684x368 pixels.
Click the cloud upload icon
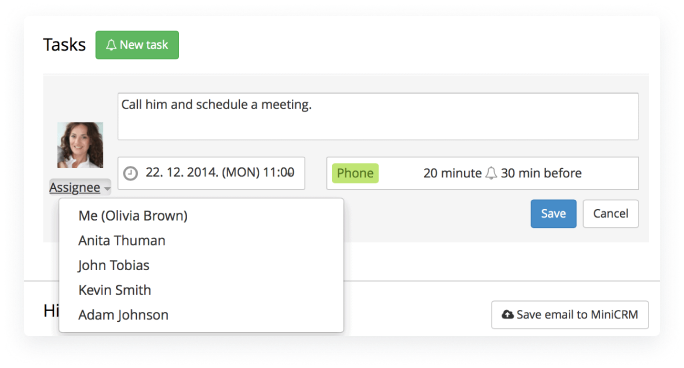click(x=507, y=314)
